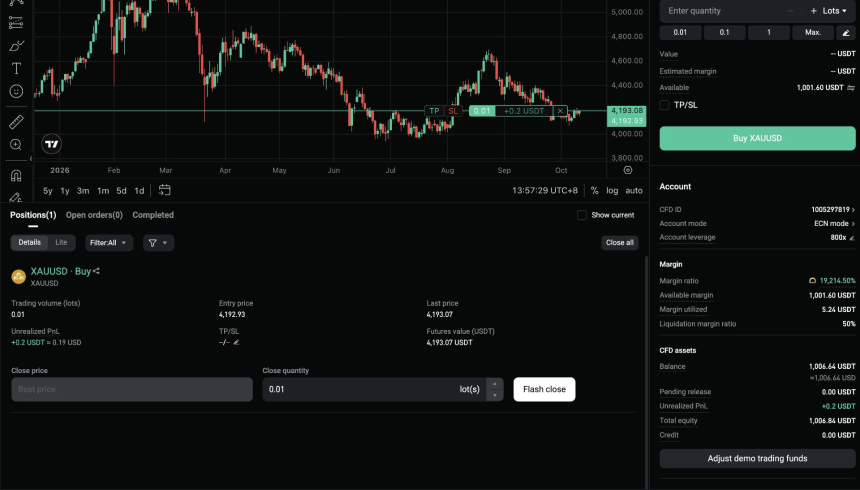The width and height of the screenshot is (860, 490).
Task: Click the Close price Best price field
Action: (x=132, y=389)
